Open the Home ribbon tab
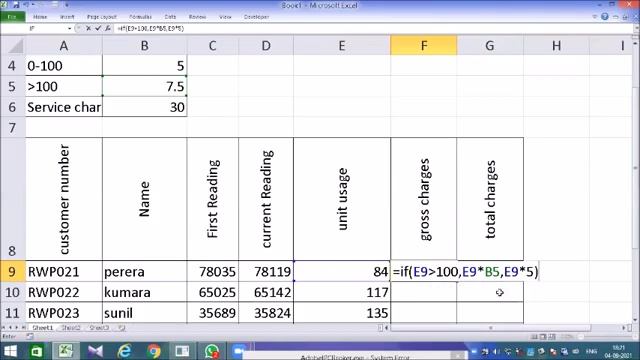640x360 pixels. (x=40, y=17)
